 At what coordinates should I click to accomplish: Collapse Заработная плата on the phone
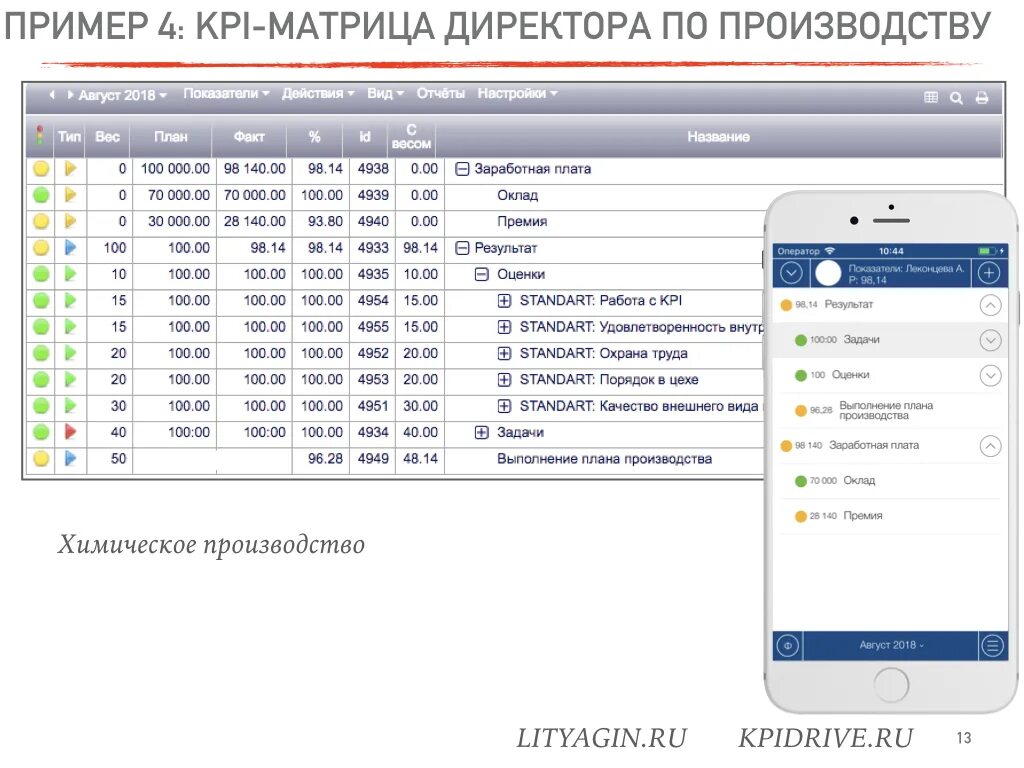[x=991, y=446]
